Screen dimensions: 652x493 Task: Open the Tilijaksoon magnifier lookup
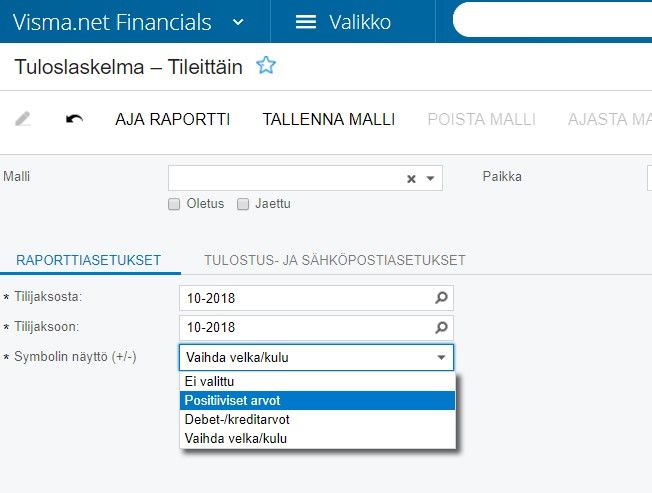441,328
